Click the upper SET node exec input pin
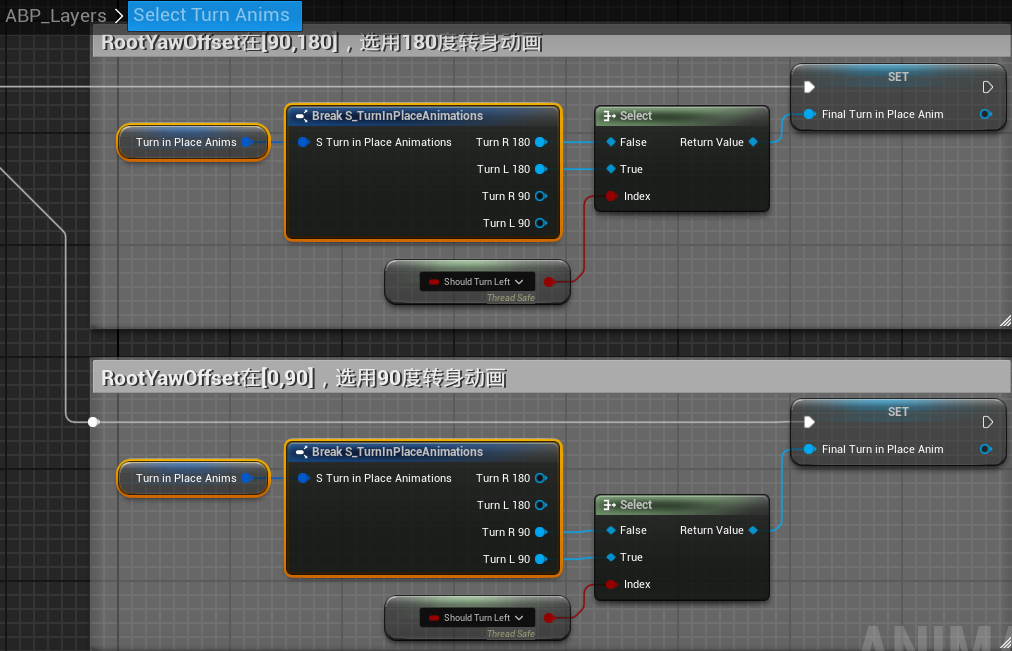Viewport: 1012px width, 651px height. [809, 87]
